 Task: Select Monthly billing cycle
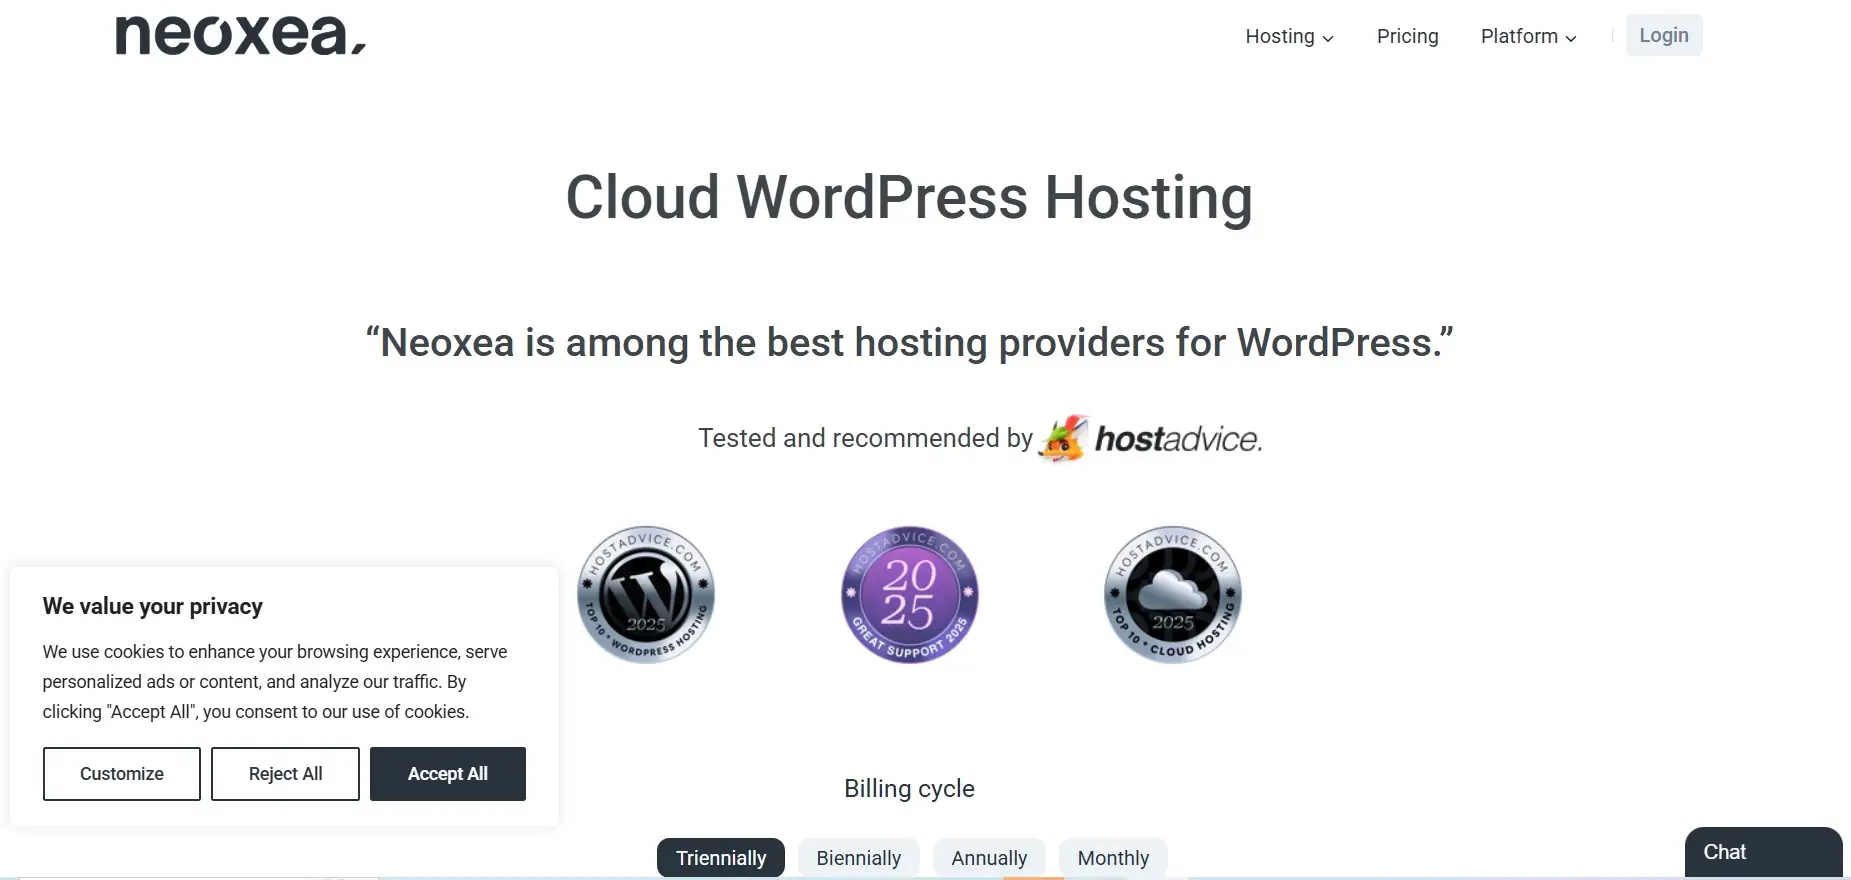coord(1113,858)
